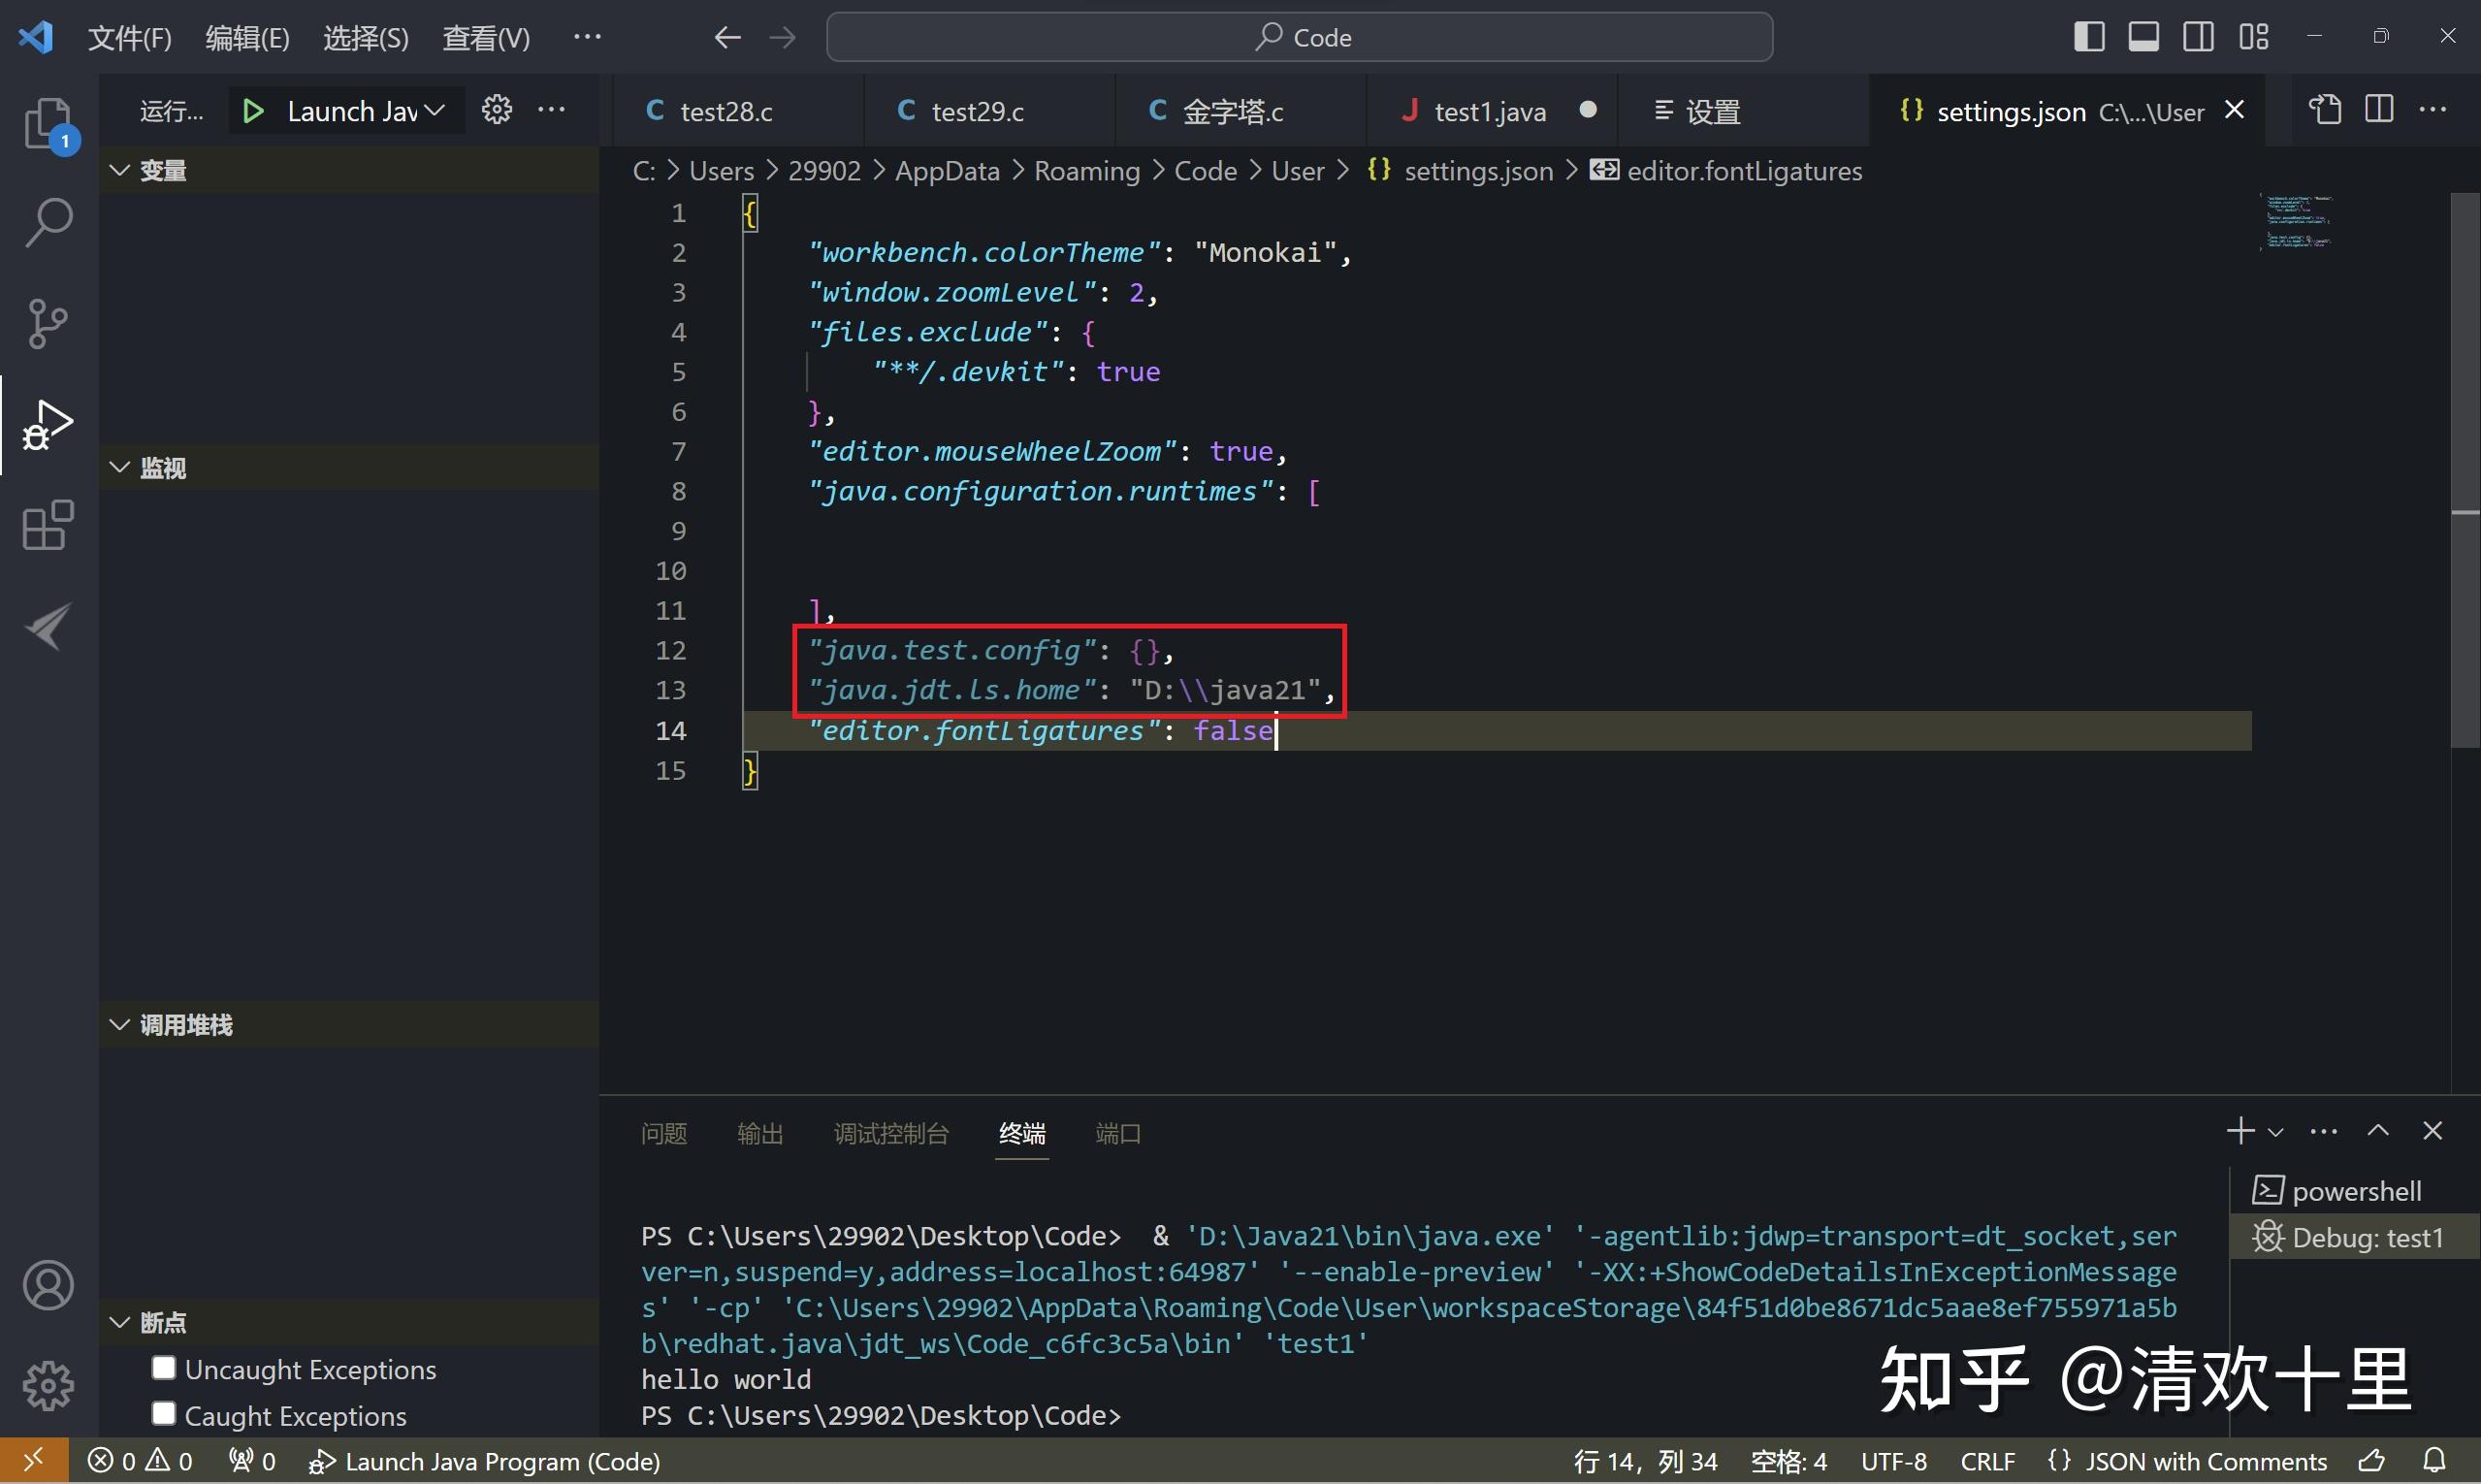Viewport: 2481px width, 1484px height.
Task: Switch to the 调试控制台 panel
Action: (891, 1133)
